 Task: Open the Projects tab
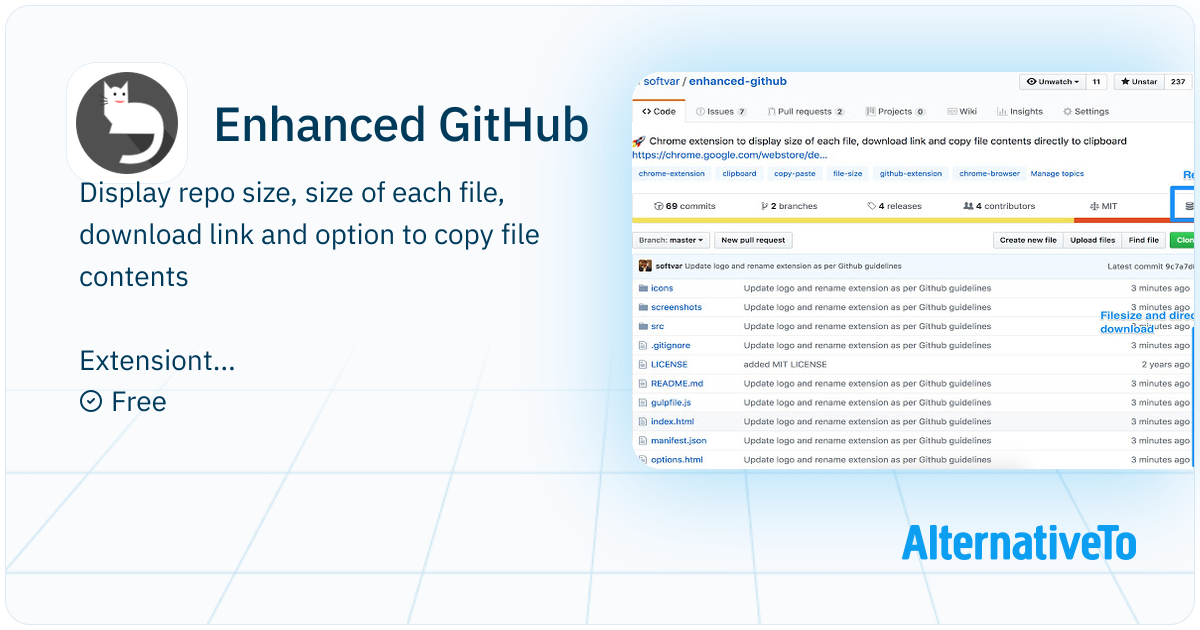click(896, 112)
